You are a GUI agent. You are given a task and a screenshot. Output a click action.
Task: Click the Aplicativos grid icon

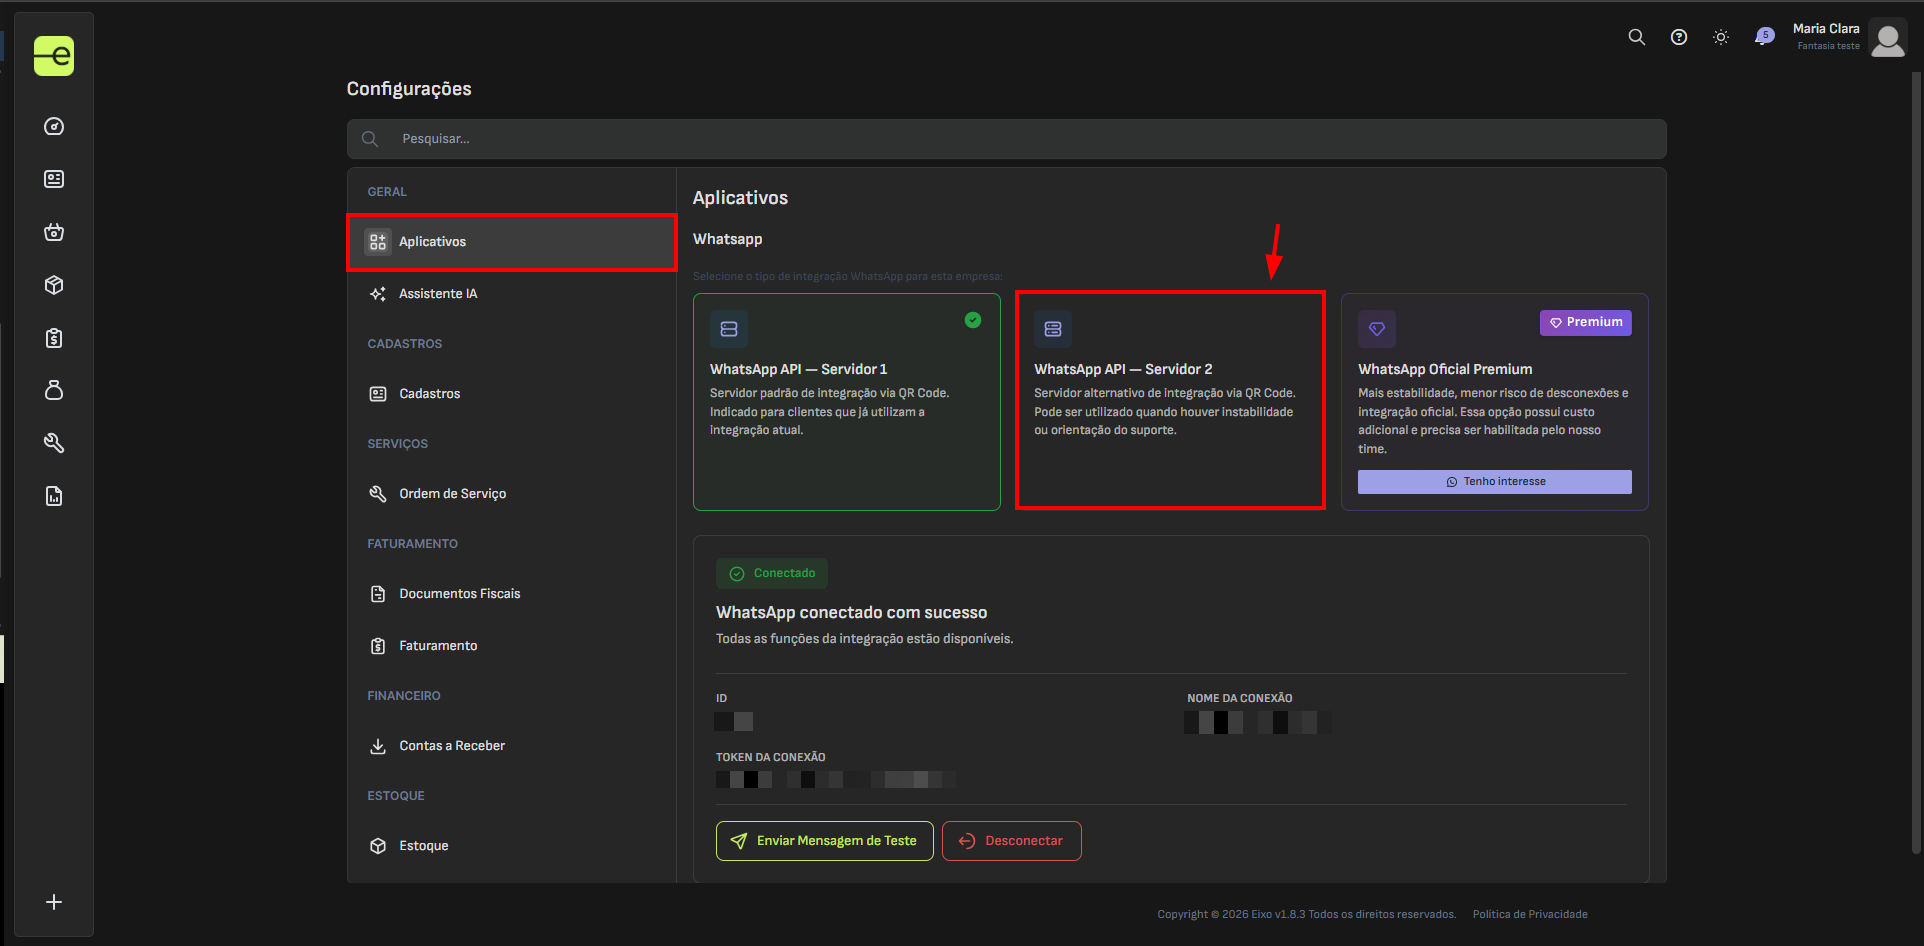[378, 242]
